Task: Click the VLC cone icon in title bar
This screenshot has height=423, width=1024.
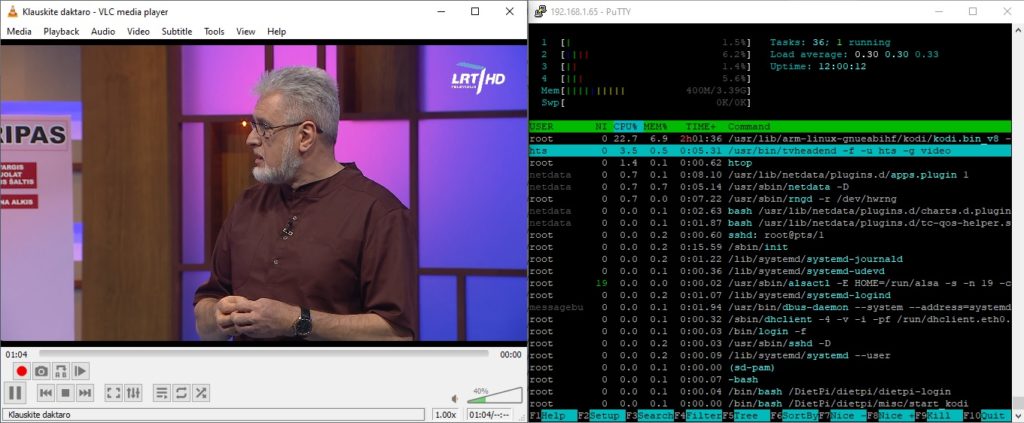Action: 12,11
